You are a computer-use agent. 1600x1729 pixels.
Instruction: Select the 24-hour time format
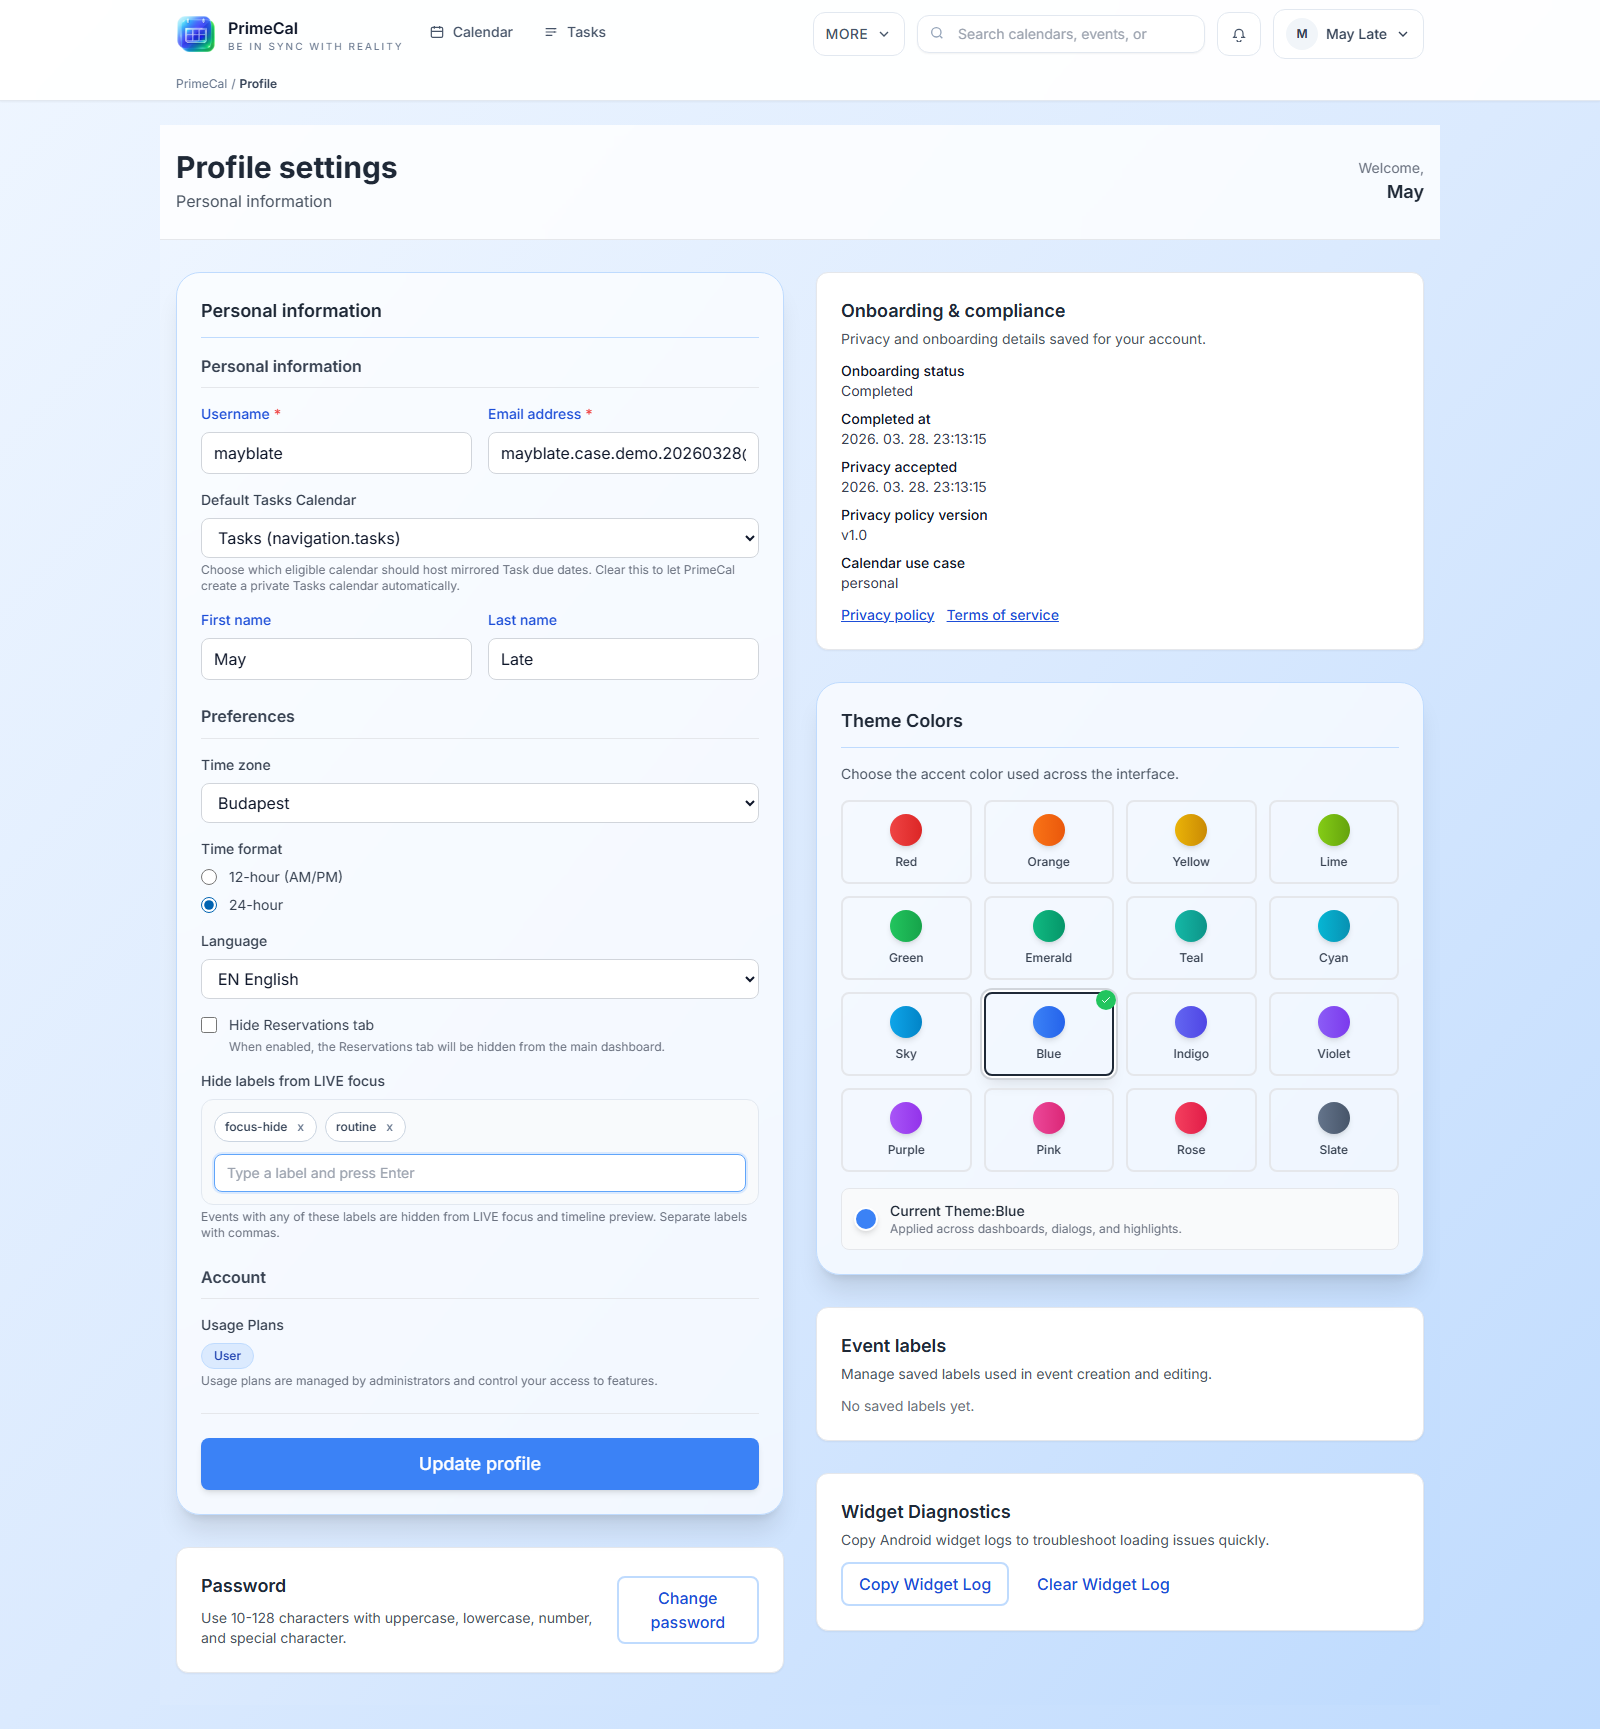click(209, 904)
